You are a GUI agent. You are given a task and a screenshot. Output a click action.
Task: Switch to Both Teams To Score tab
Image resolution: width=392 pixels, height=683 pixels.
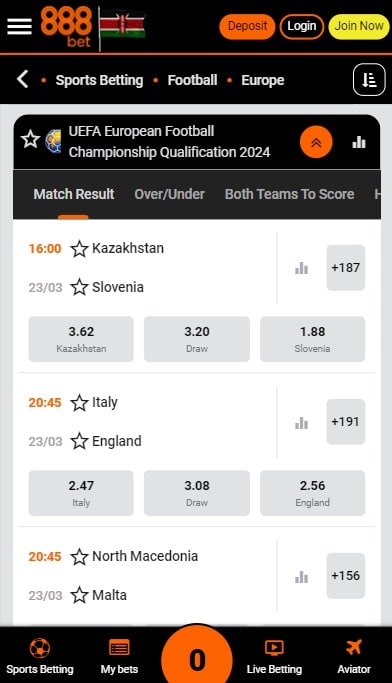[x=289, y=194]
